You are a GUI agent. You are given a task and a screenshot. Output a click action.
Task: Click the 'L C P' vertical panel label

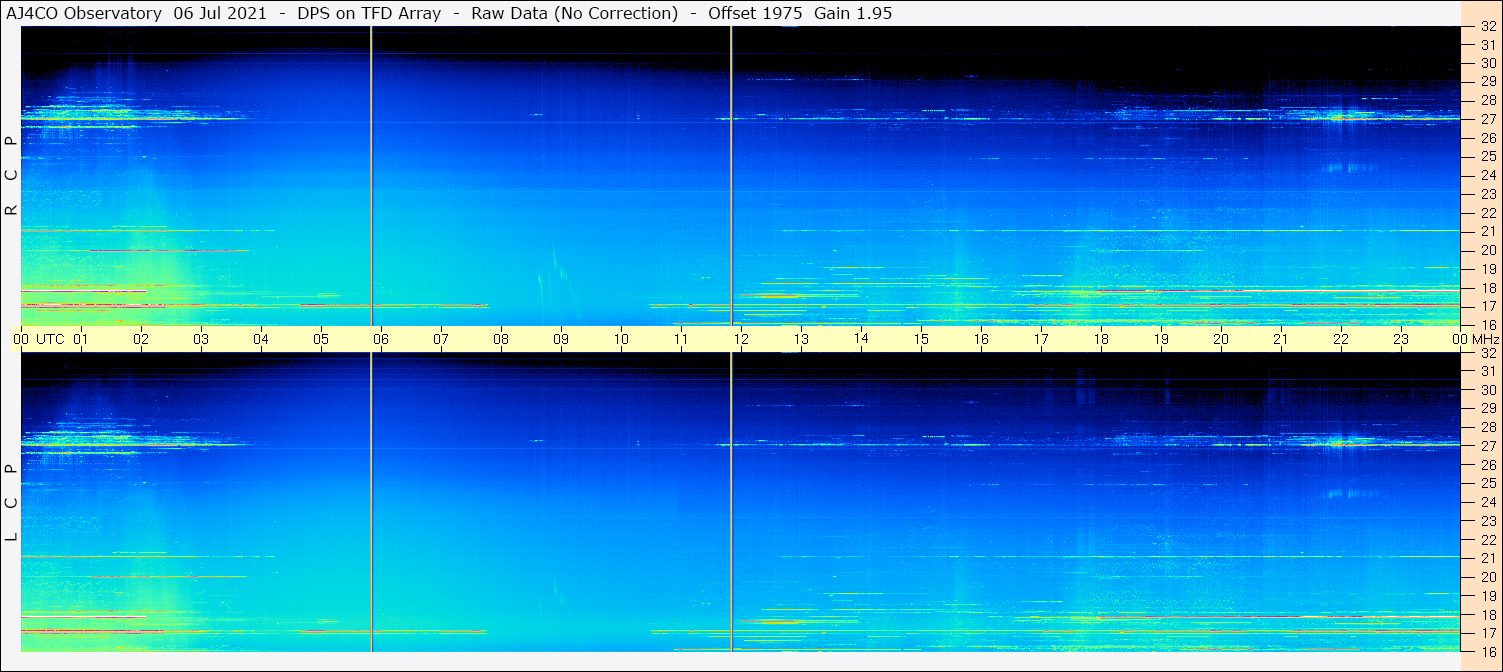click(11, 504)
